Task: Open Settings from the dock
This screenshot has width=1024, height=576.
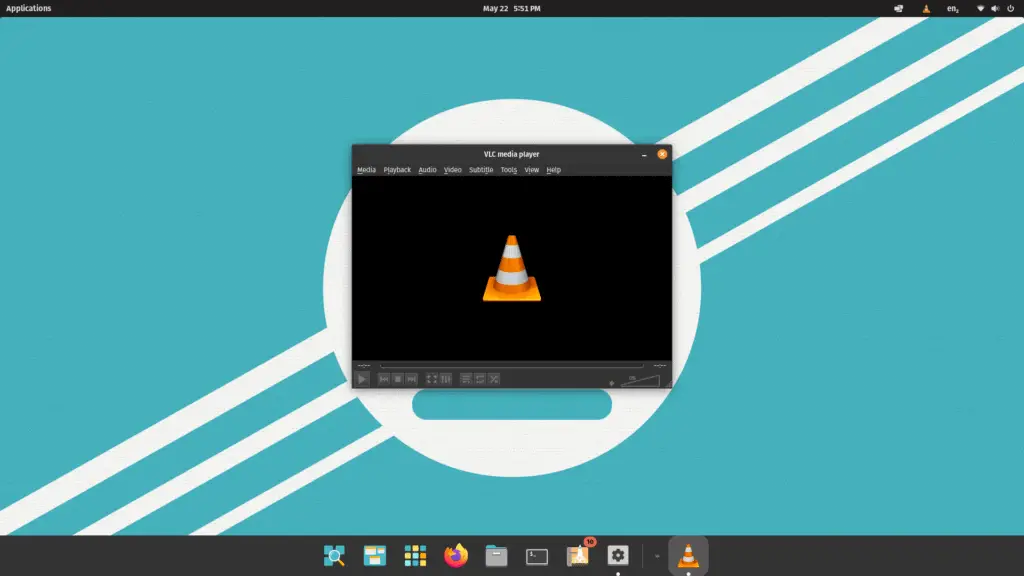Action: pos(618,556)
